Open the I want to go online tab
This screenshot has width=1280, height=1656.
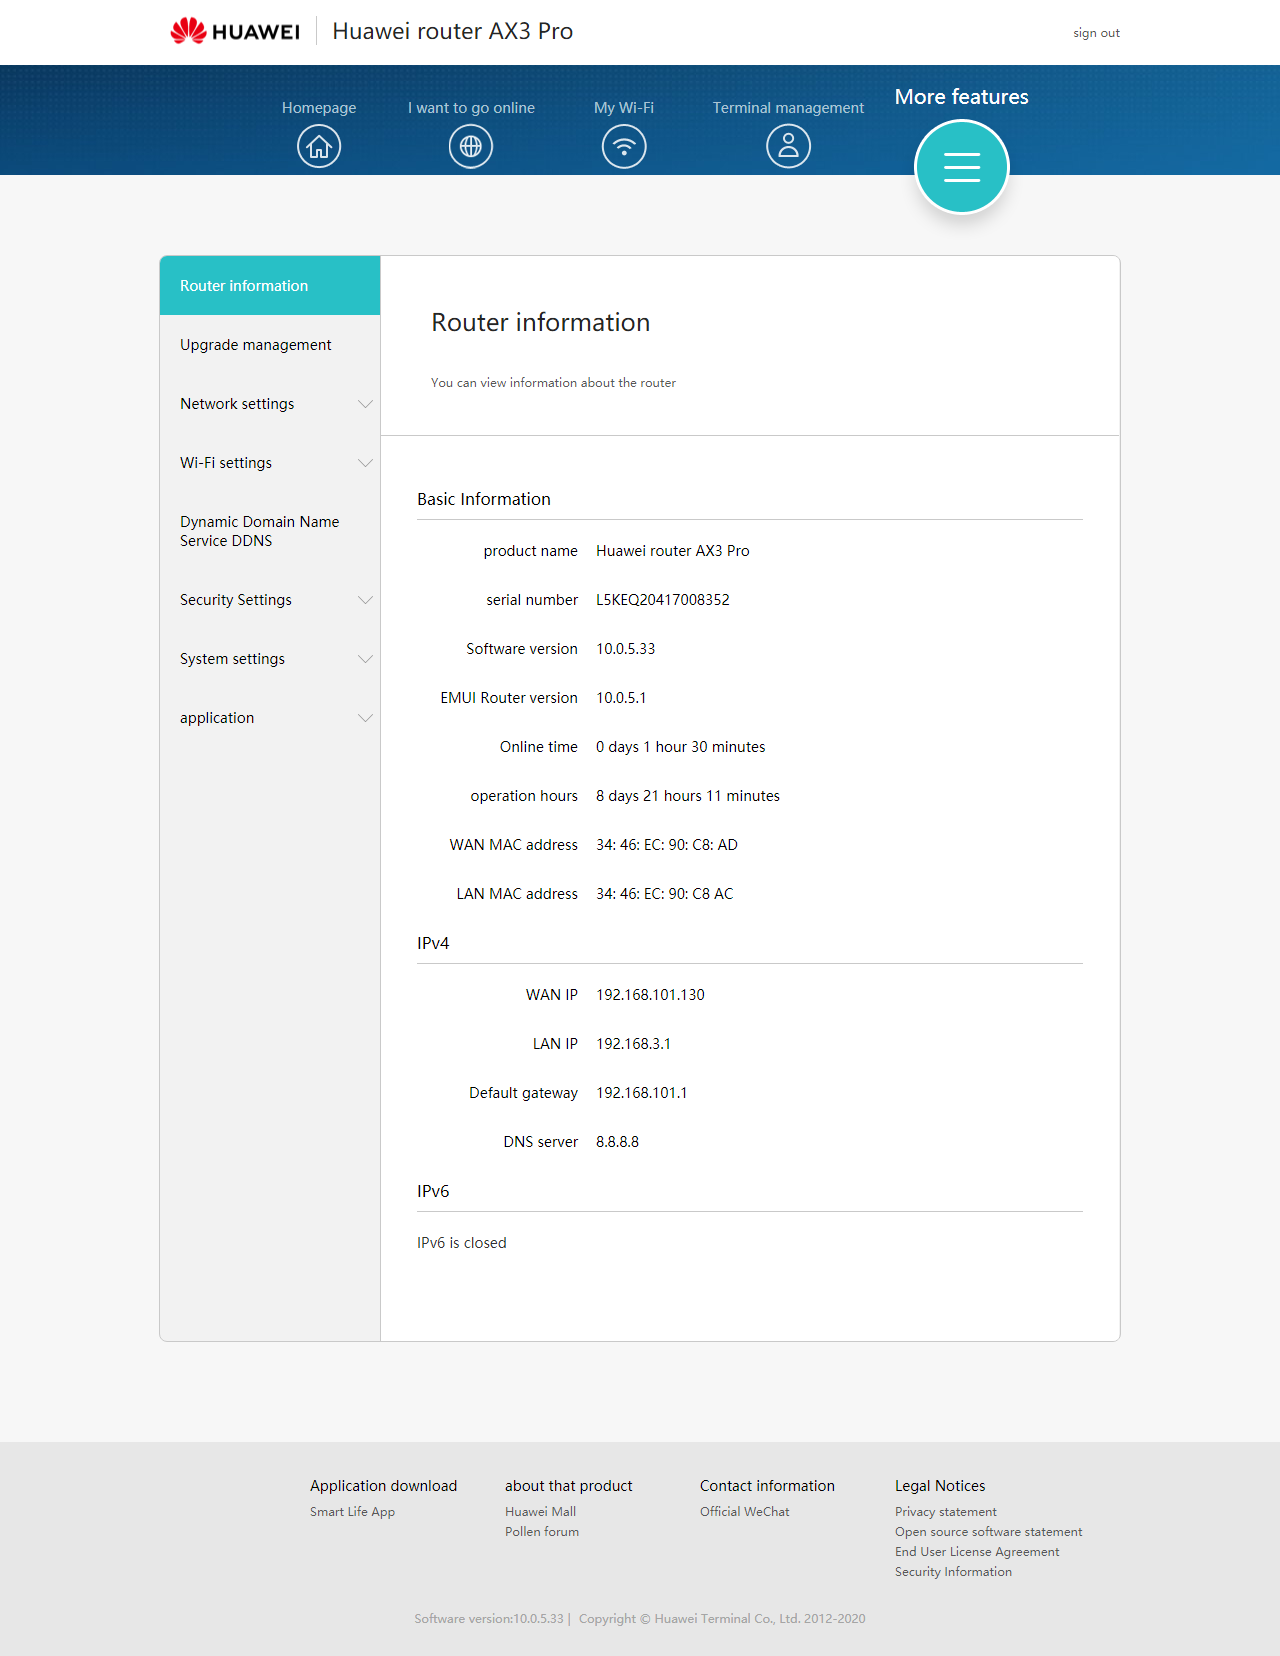click(x=471, y=108)
